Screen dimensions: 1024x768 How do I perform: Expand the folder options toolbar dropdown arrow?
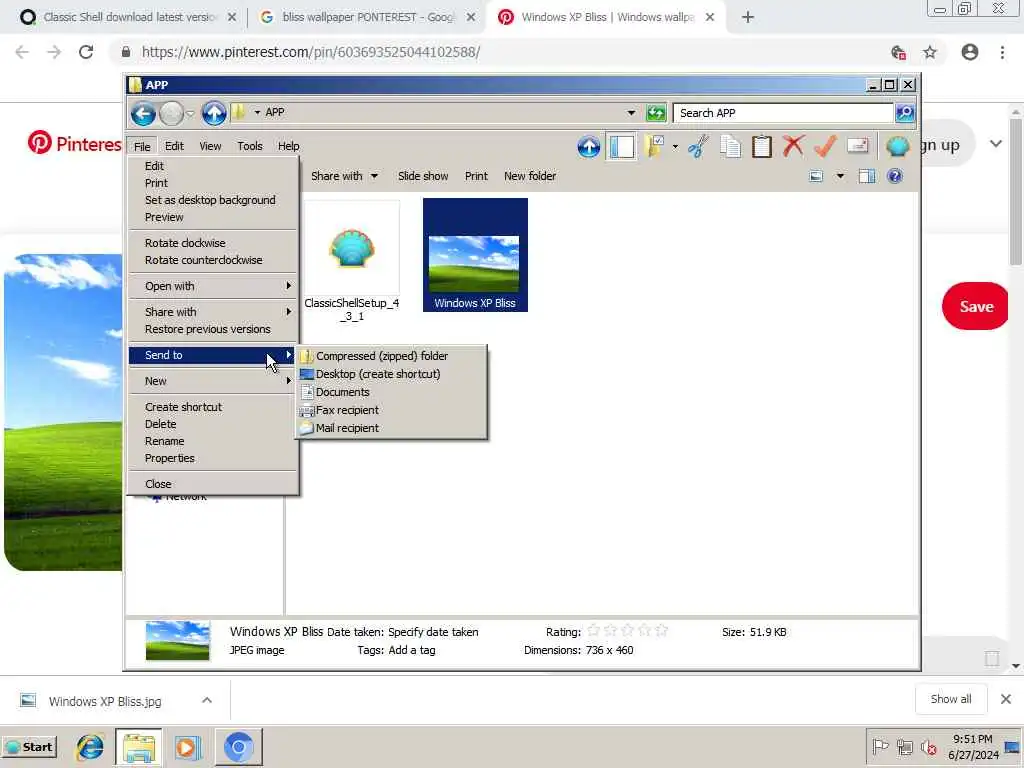tap(675, 146)
